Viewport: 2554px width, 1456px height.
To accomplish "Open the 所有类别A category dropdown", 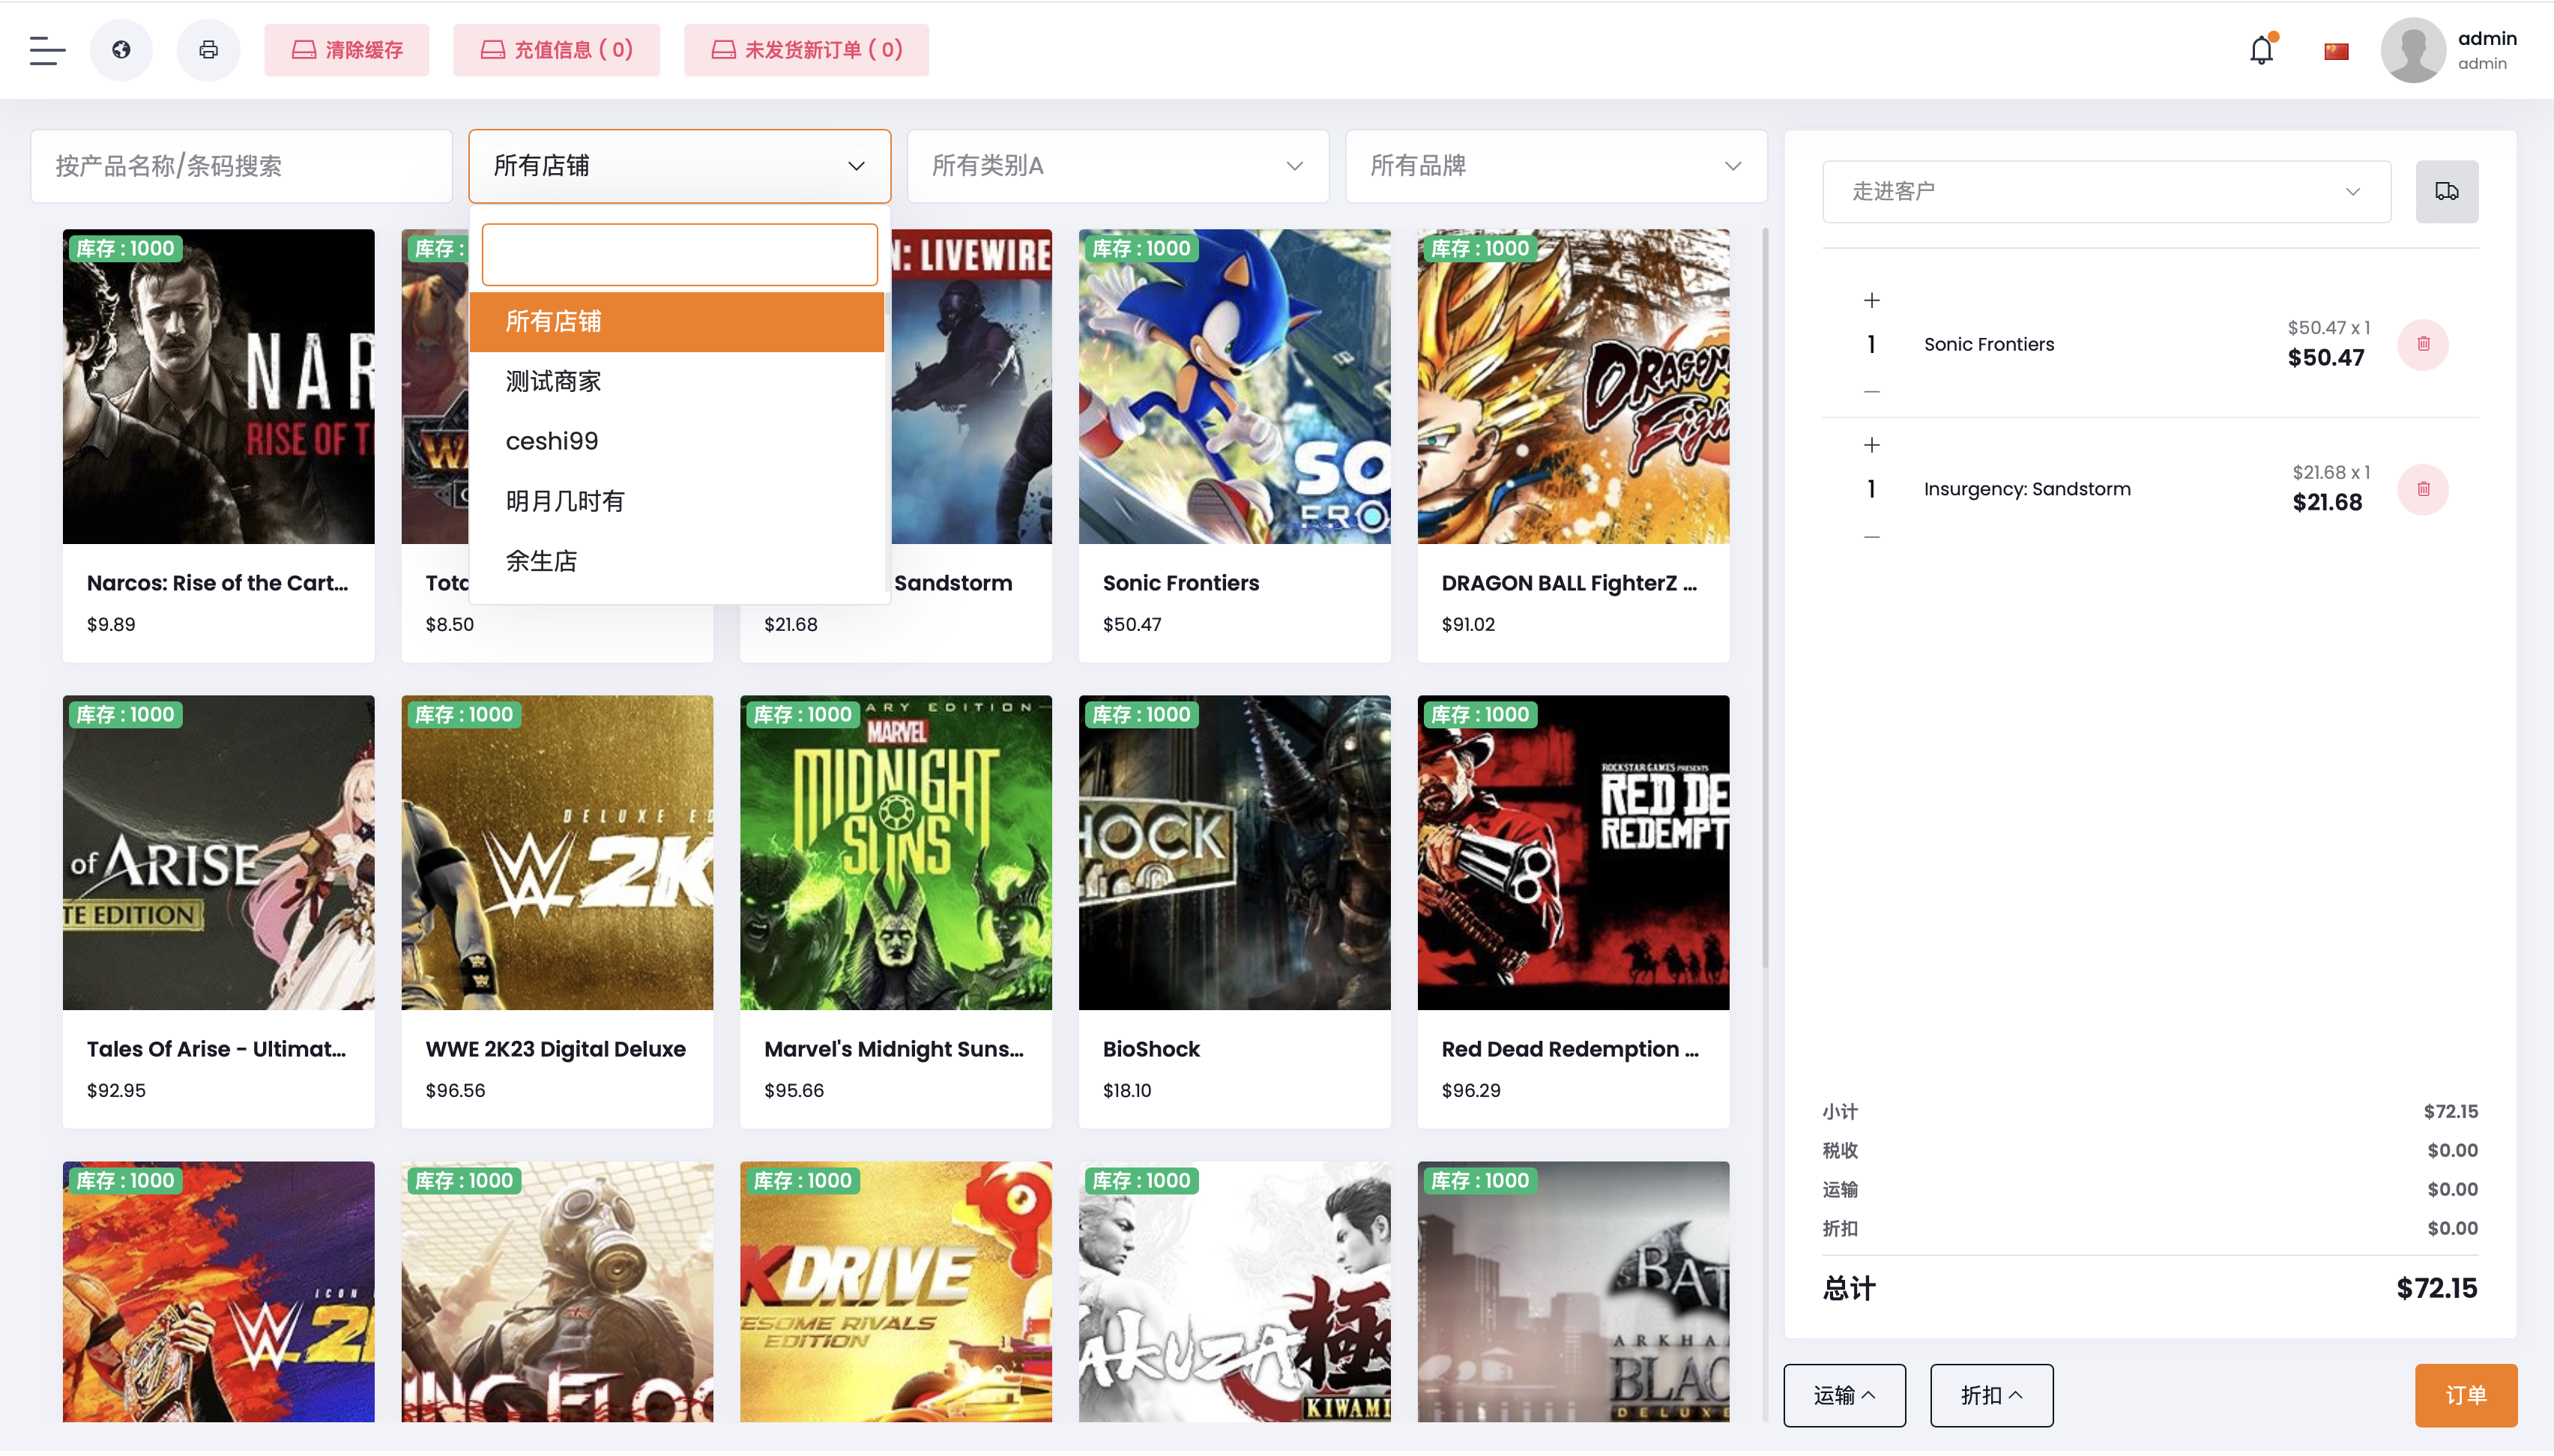I will [1118, 166].
